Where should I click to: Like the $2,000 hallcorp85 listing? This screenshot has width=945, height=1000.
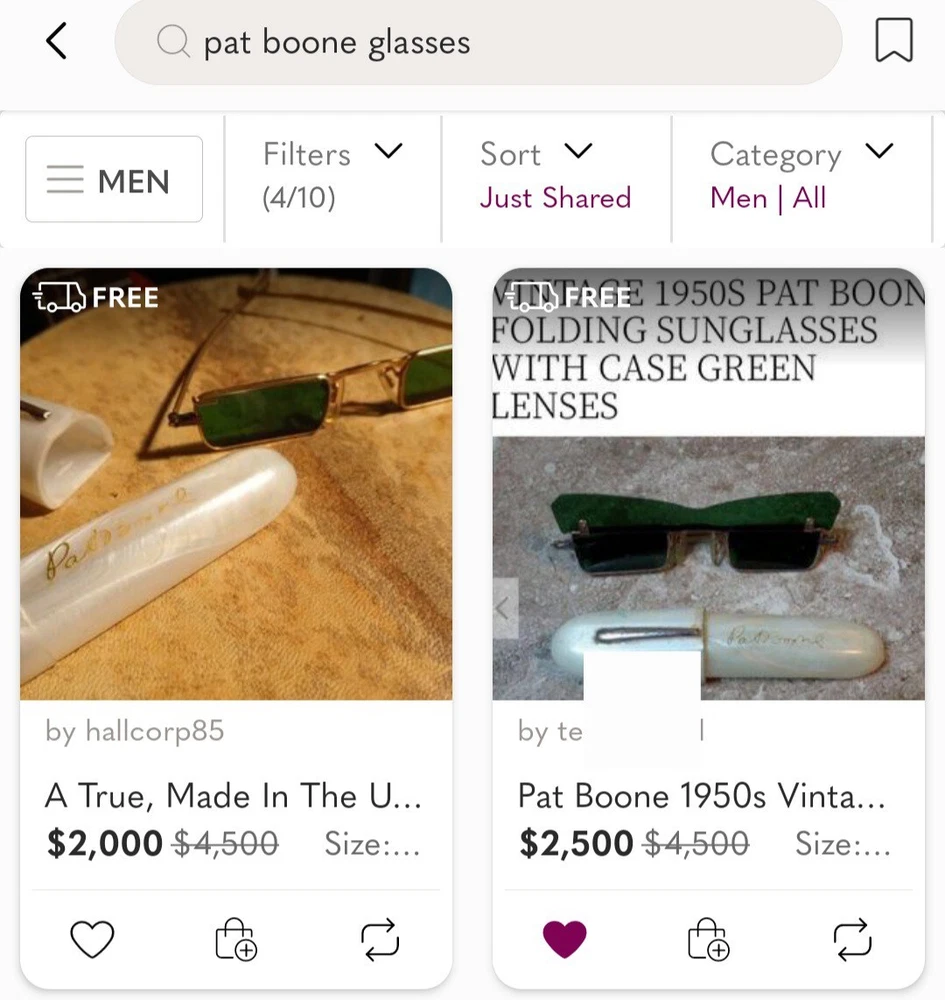(x=92, y=939)
